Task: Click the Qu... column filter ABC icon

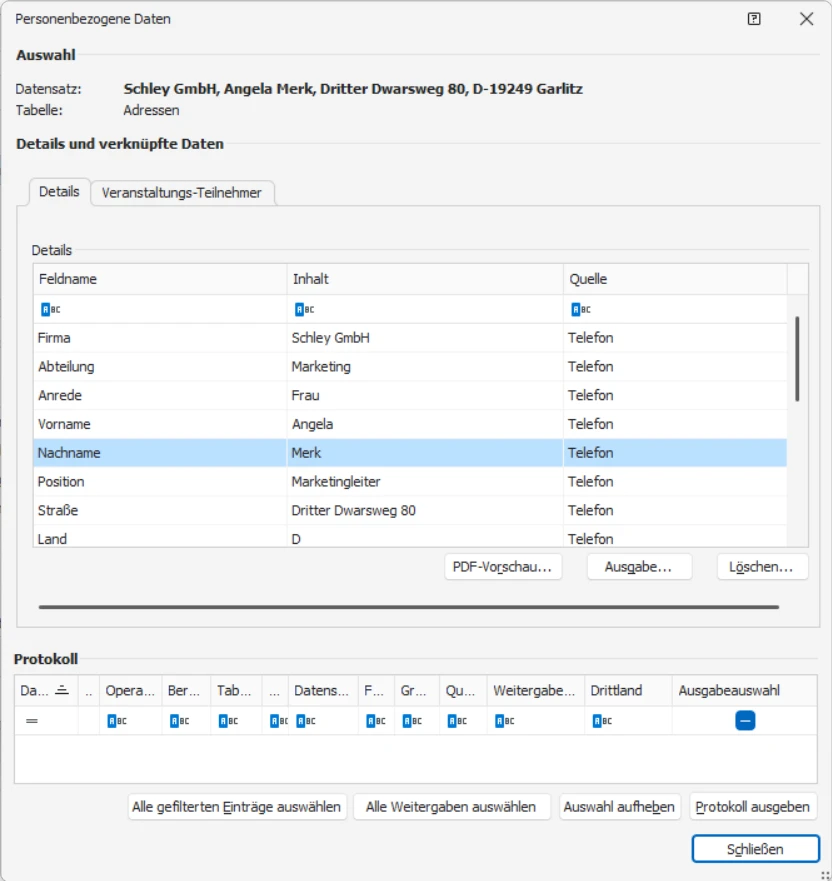Action: point(457,721)
